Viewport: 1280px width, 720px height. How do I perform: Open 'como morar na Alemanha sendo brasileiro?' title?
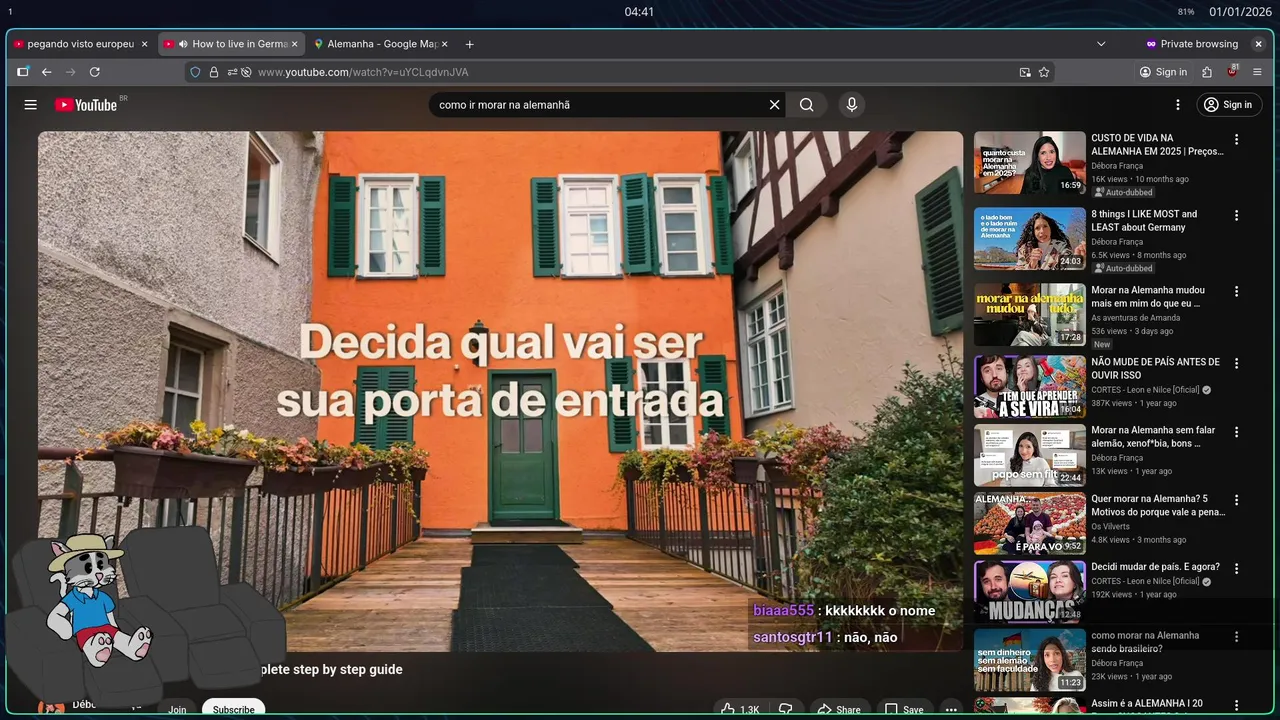tap(1145, 642)
